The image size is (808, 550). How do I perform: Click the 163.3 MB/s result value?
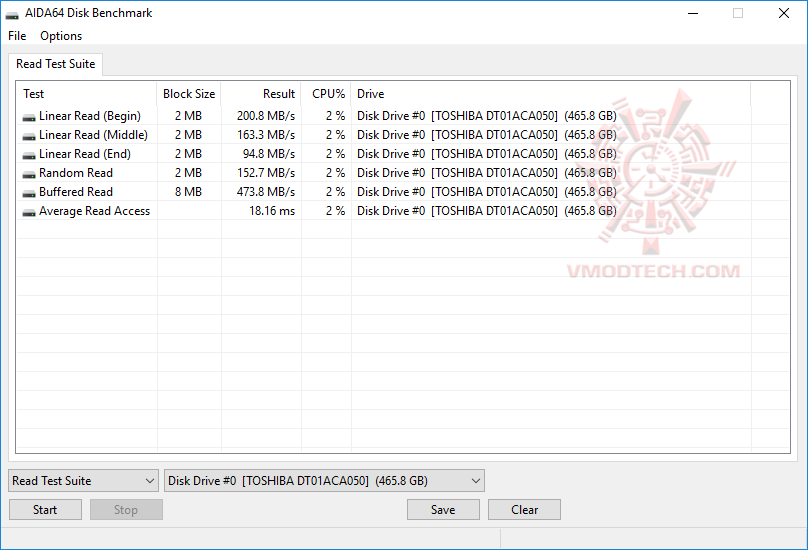pos(266,135)
